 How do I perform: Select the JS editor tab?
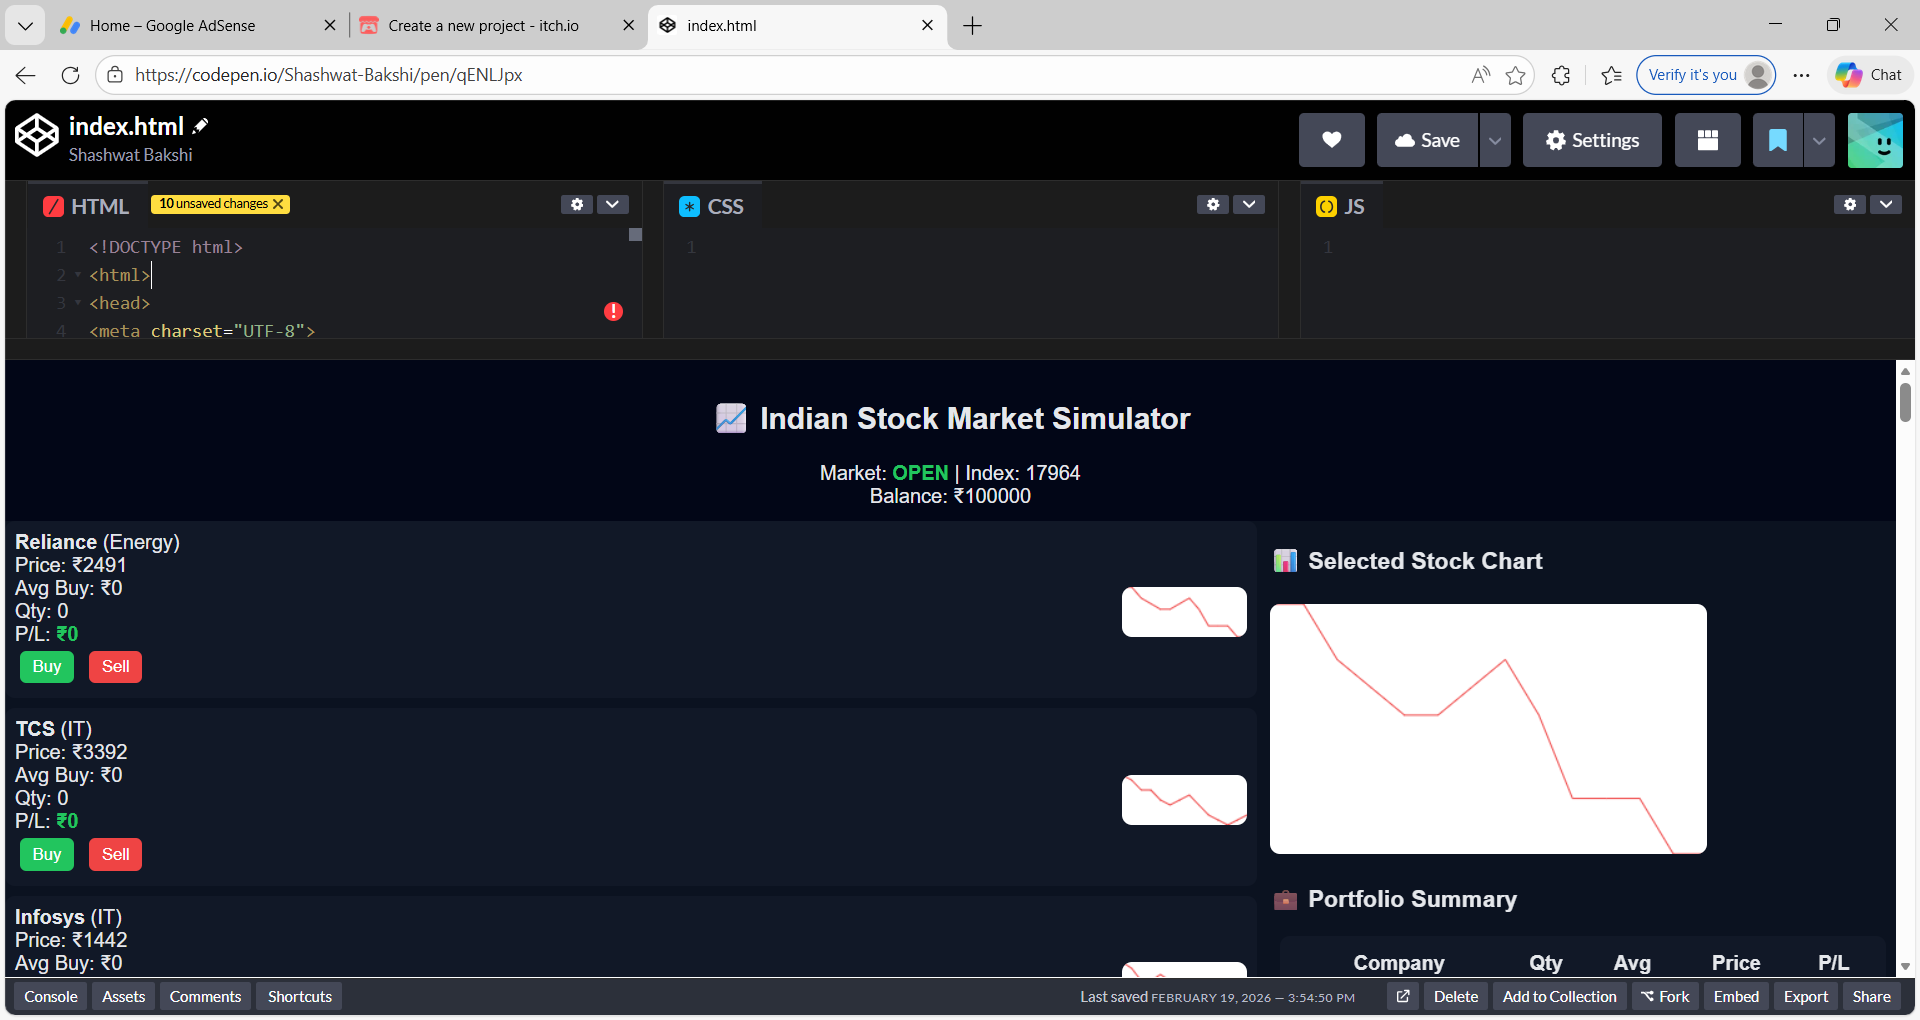[x=1341, y=206]
